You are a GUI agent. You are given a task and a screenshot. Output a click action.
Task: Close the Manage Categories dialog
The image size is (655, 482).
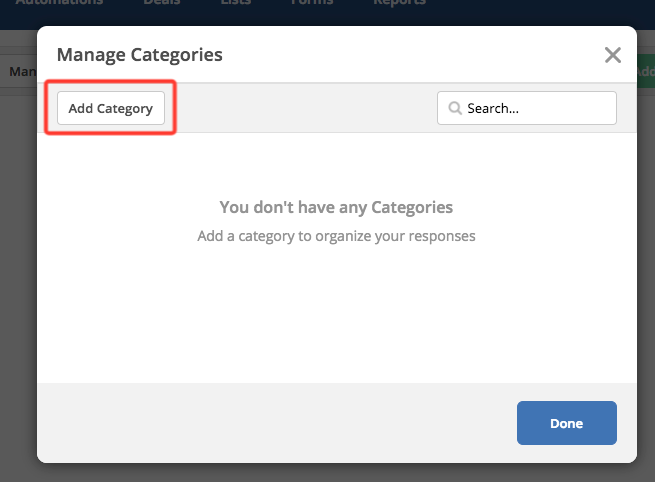pos(613,55)
